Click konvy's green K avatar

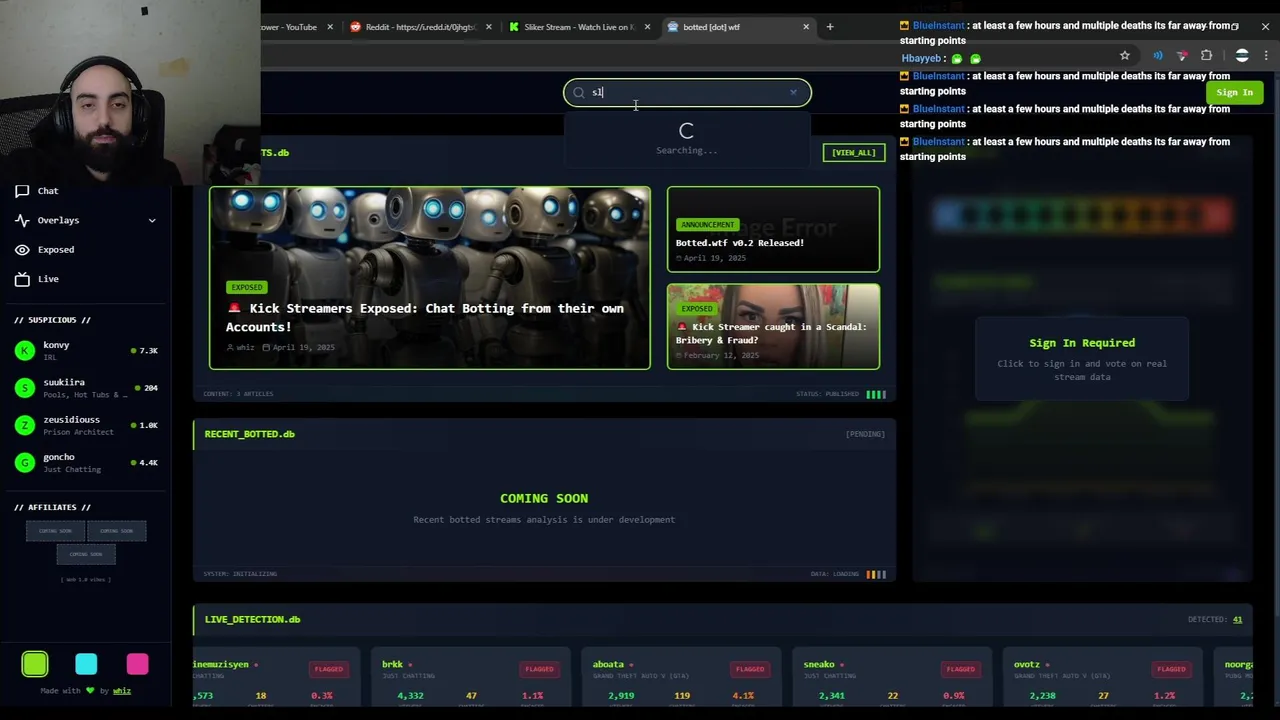25,350
